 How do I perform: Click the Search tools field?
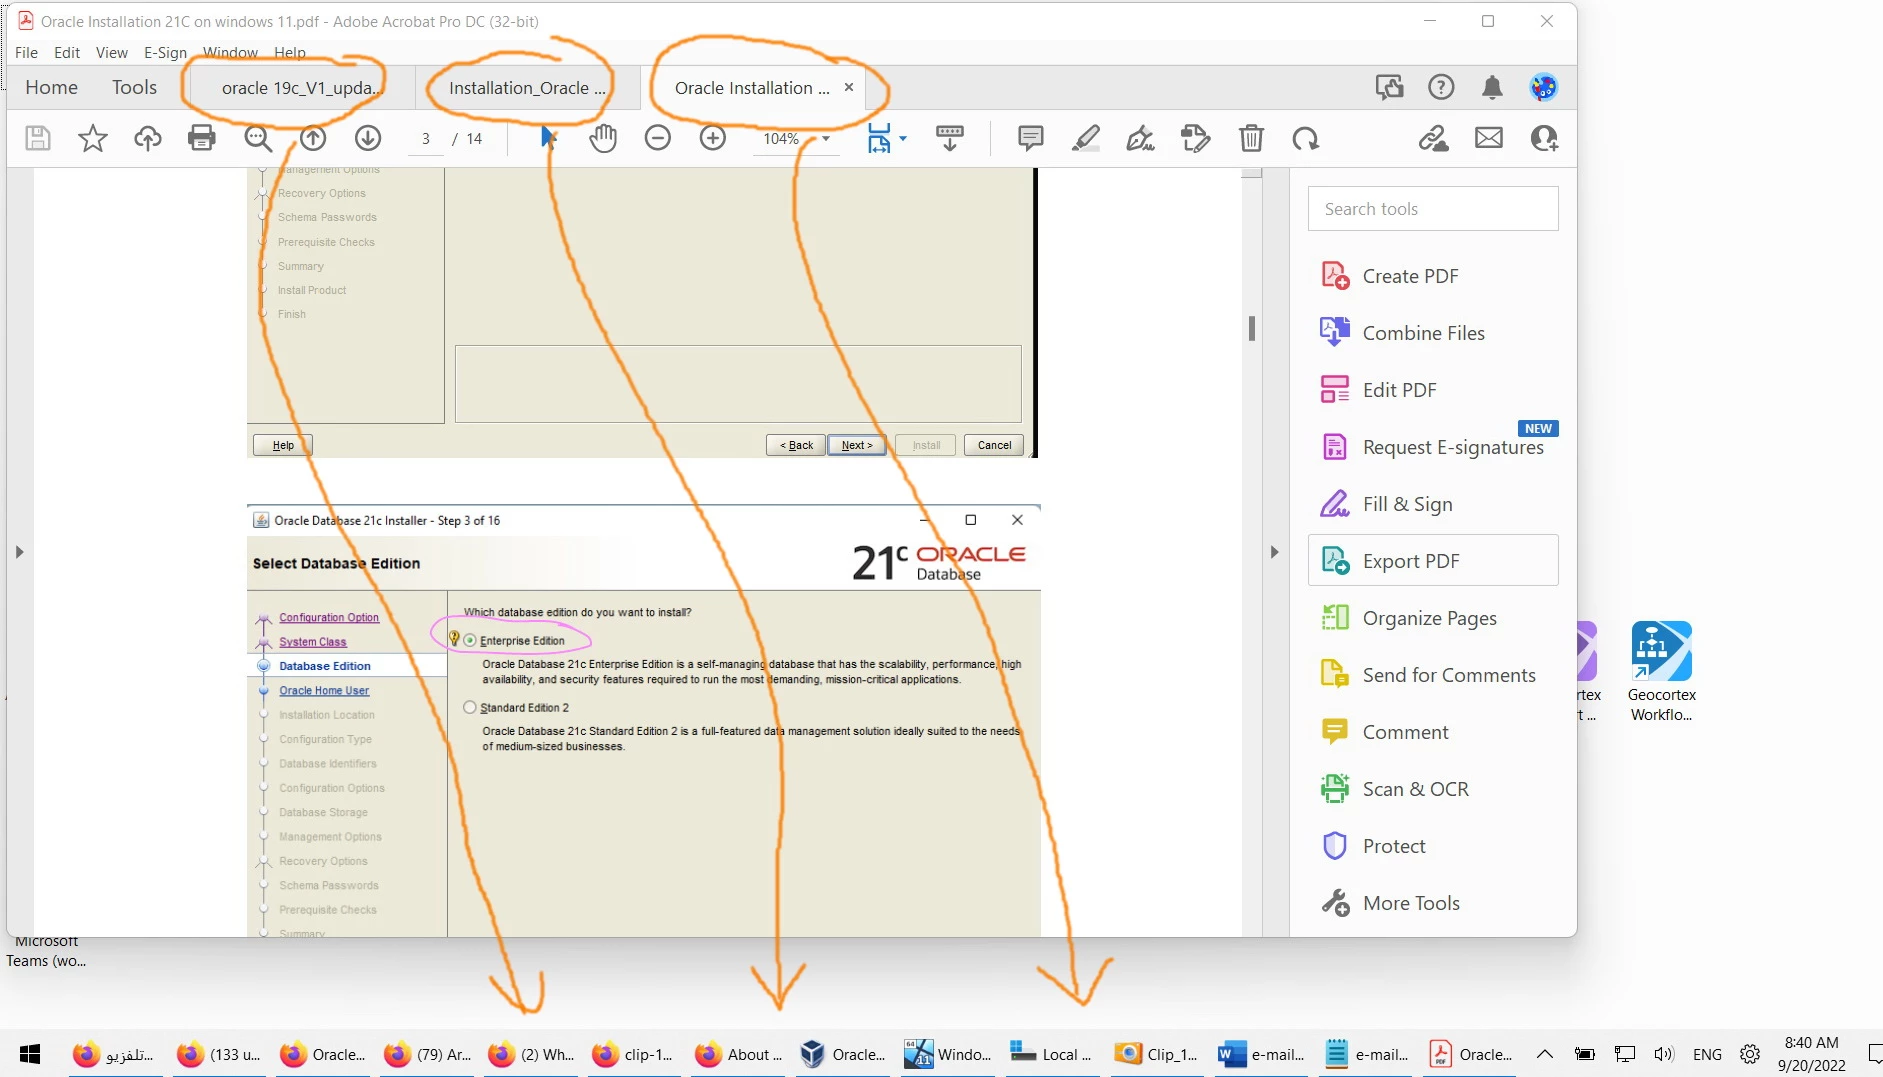pyautogui.click(x=1432, y=209)
